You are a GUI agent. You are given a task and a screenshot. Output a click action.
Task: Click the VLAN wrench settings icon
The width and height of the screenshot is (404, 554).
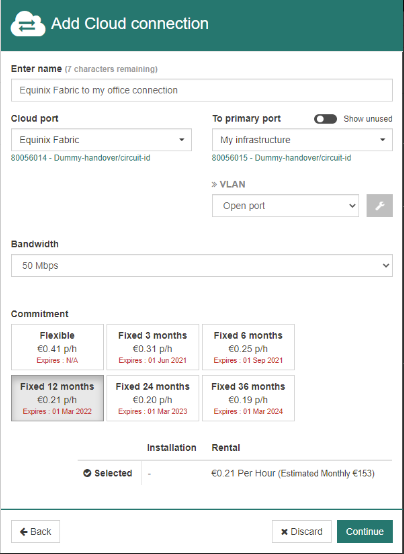pos(379,205)
